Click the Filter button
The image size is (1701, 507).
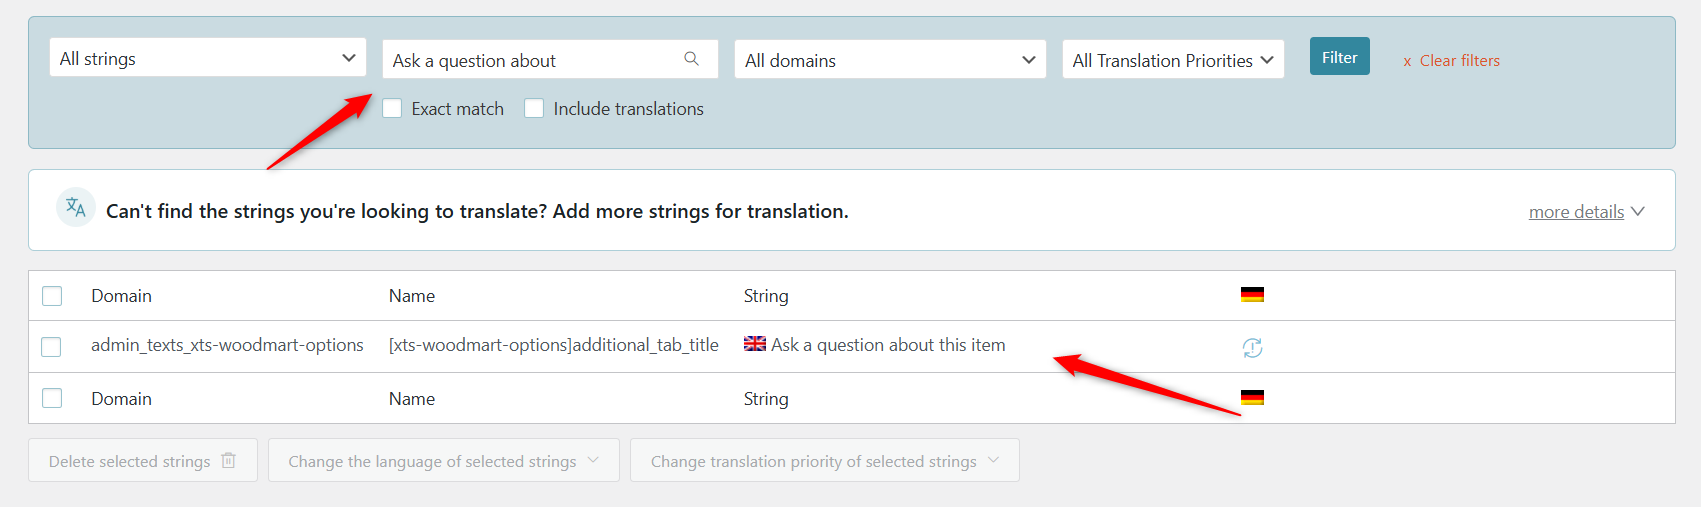(1340, 56)
